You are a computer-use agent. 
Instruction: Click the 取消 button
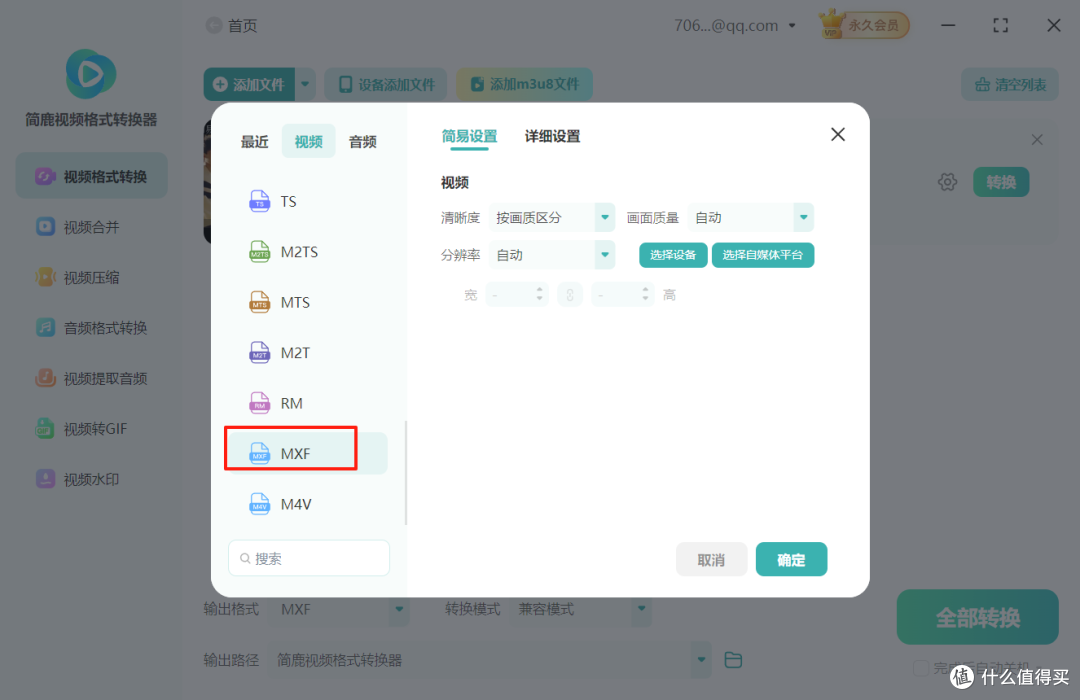[x=712, y=559]
